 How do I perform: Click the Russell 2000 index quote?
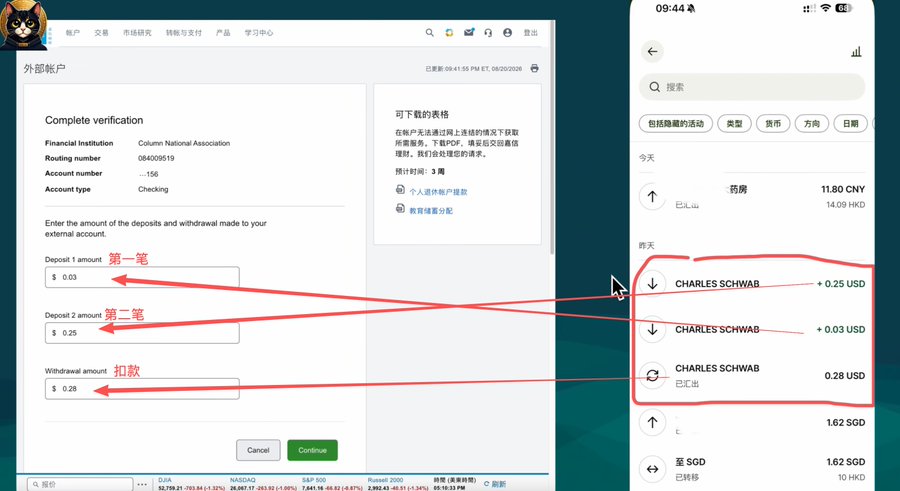[x=398, y=484]
